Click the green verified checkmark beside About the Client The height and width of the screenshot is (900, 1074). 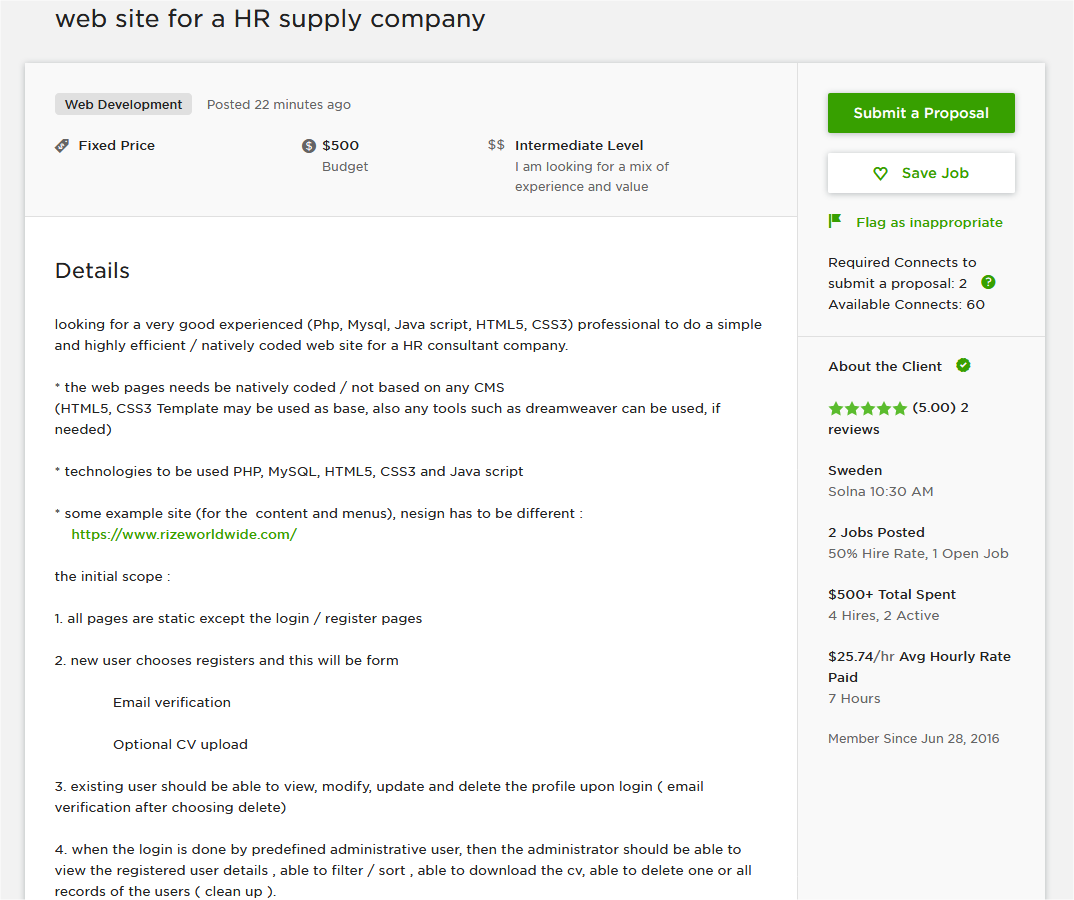[963, 365]
